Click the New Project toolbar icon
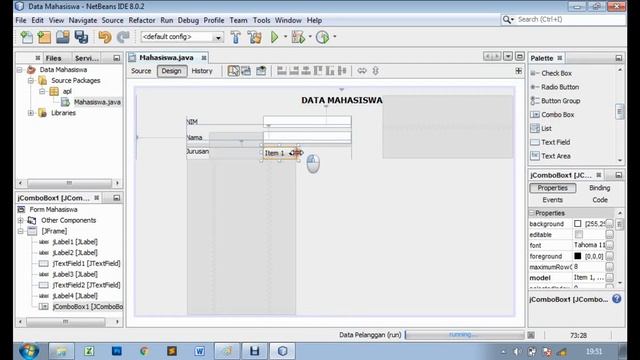The image size is (640, 360). pyautogui.click(x=44, y=37)
